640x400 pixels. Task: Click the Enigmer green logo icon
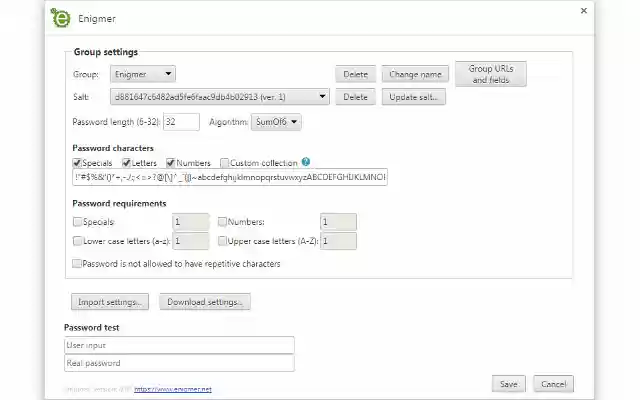[x=60, y=18]
